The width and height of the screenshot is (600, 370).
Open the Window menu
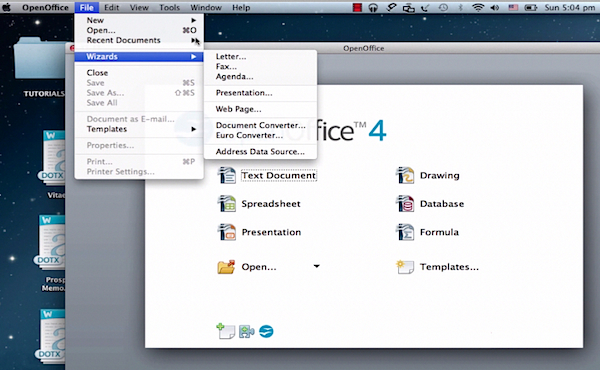point(206,7)
